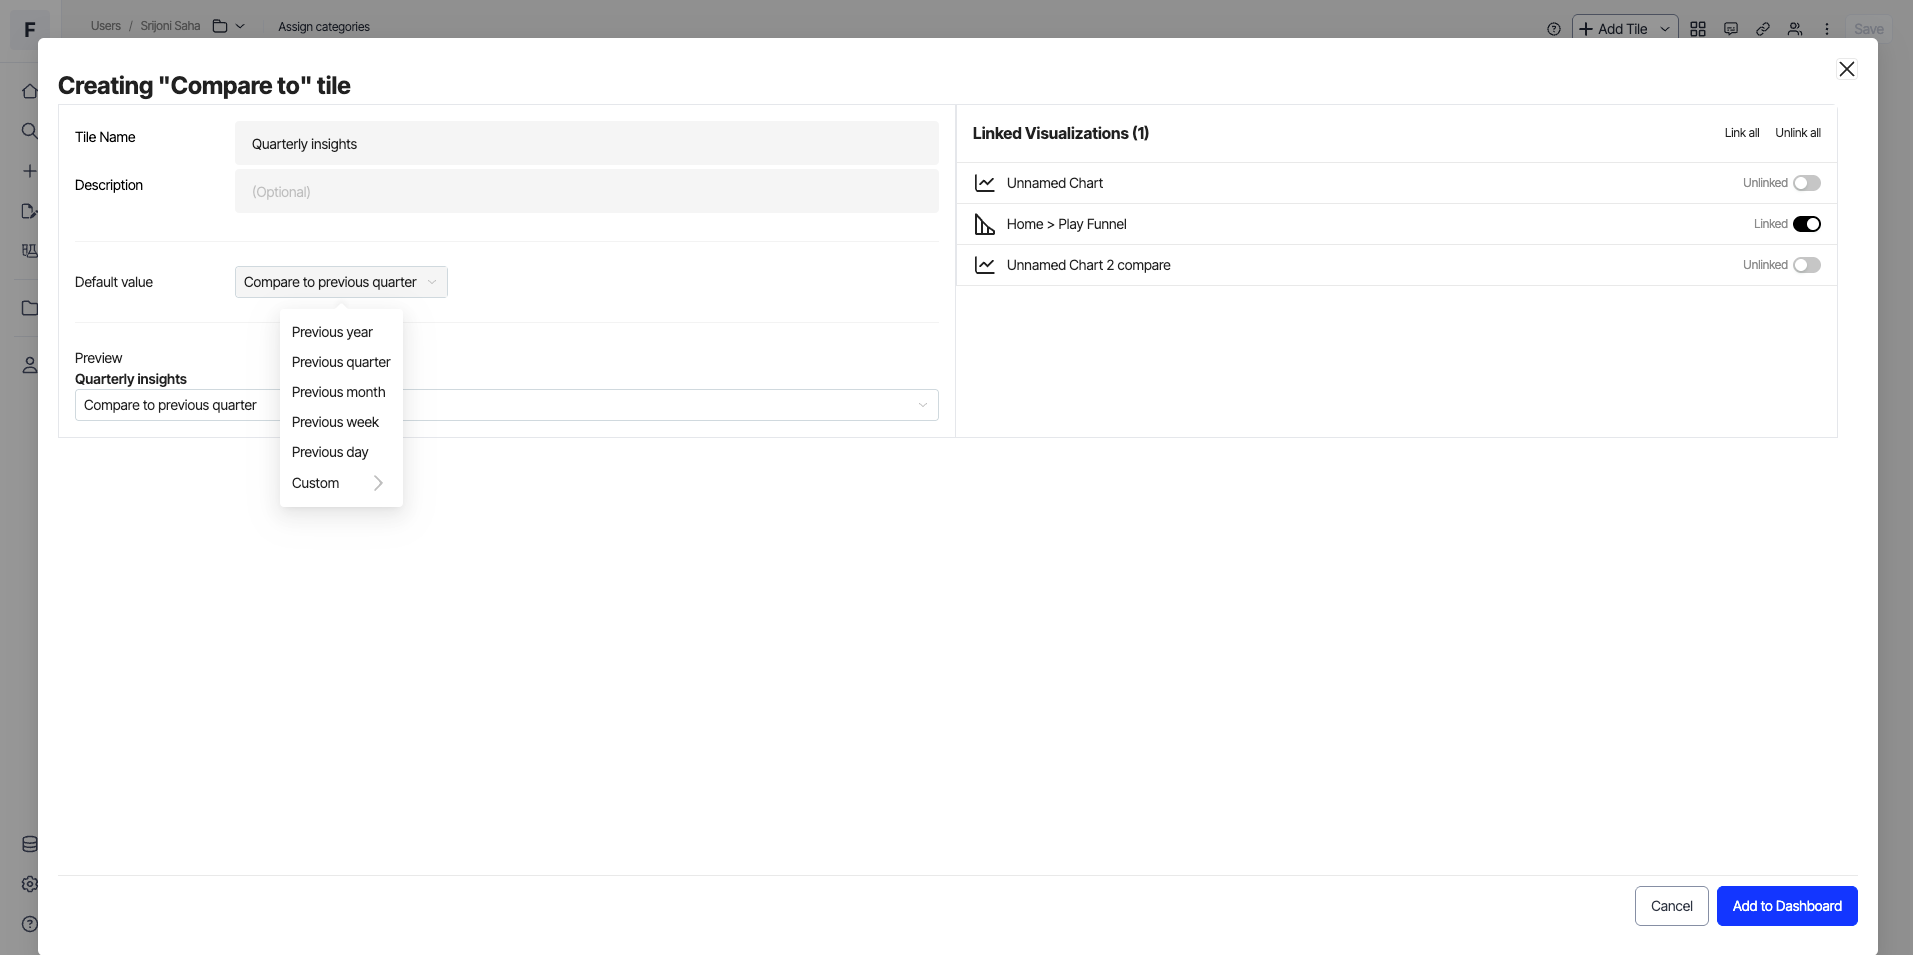The width and height of the screenshot is (1913, 955).
Task: Click the users icon in top toolbar
Action: (x=1794, y=29)
